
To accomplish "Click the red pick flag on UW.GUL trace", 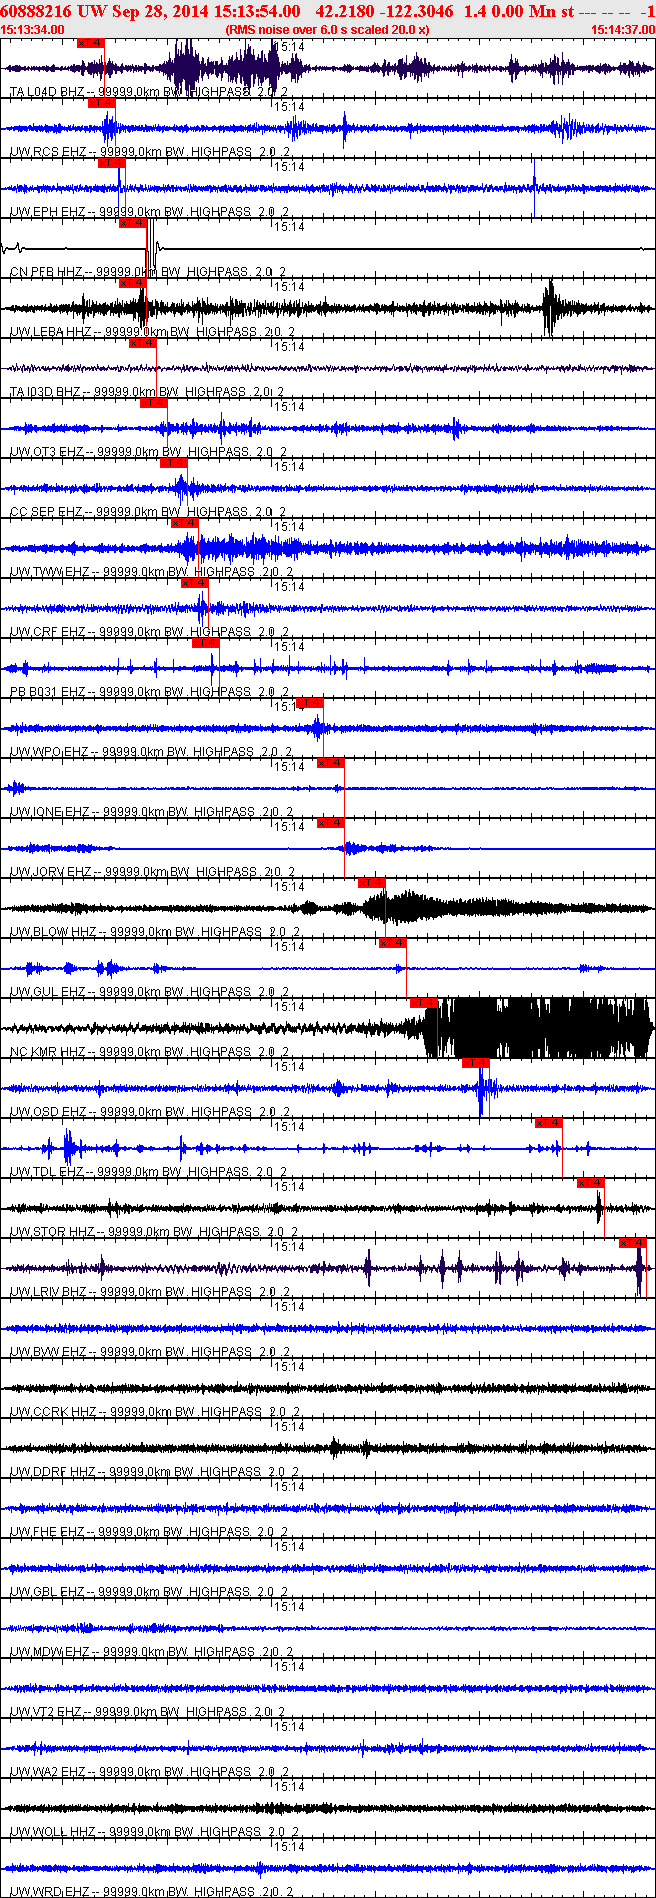I will click(x=393, y=943).
